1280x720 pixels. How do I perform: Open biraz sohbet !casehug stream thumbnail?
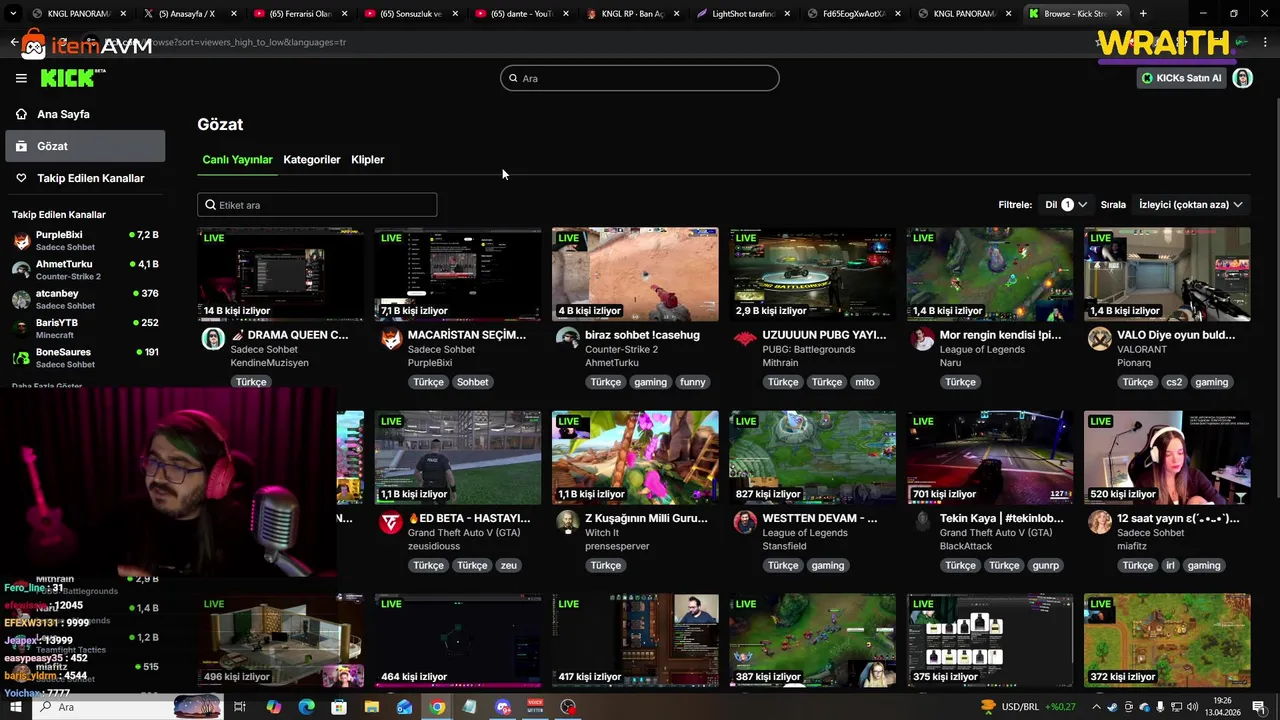(635, 274)
